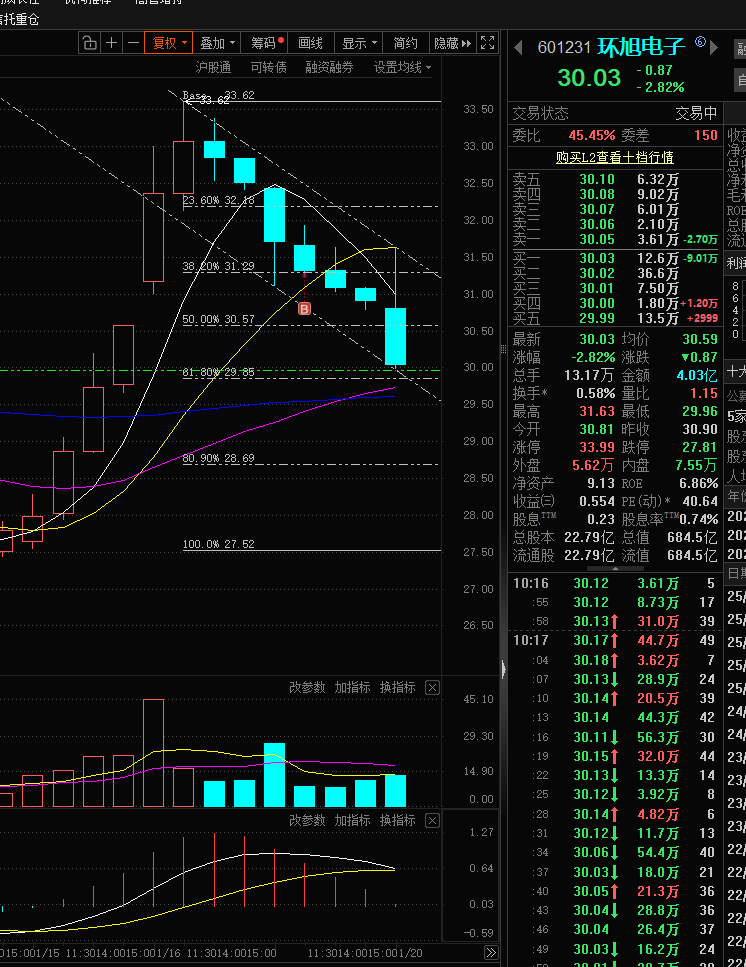Click the 涨停 price 33.99
Screen dimensions: 746x967
(597, 447)
